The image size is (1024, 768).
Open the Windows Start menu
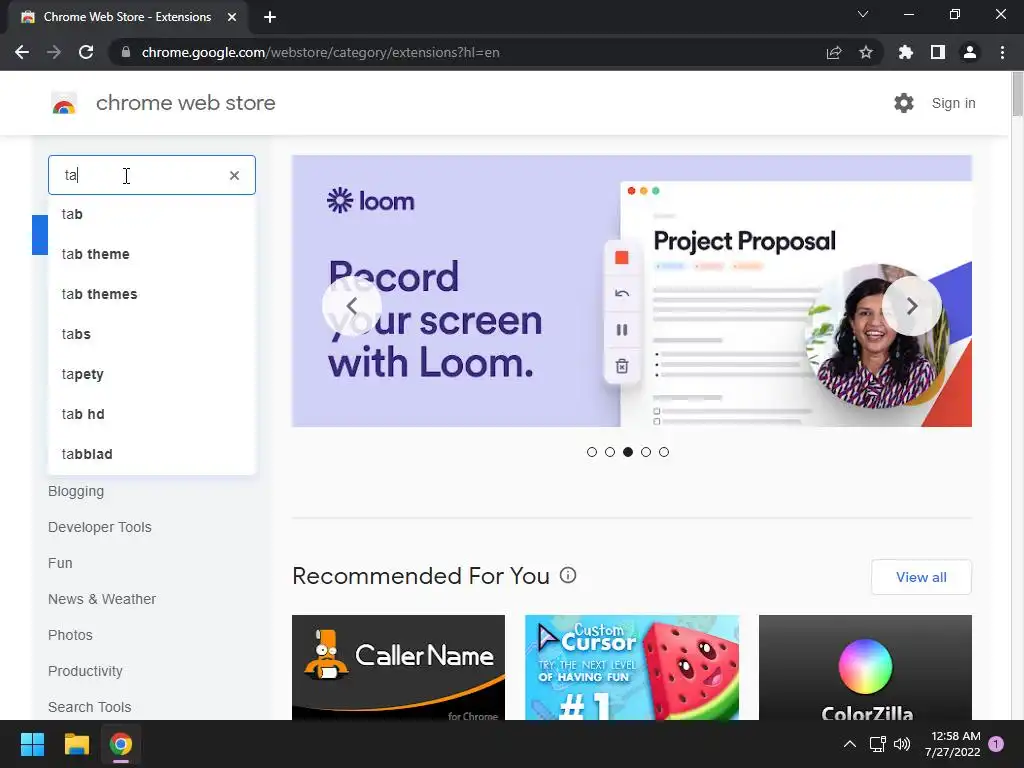tap(32, 744)
